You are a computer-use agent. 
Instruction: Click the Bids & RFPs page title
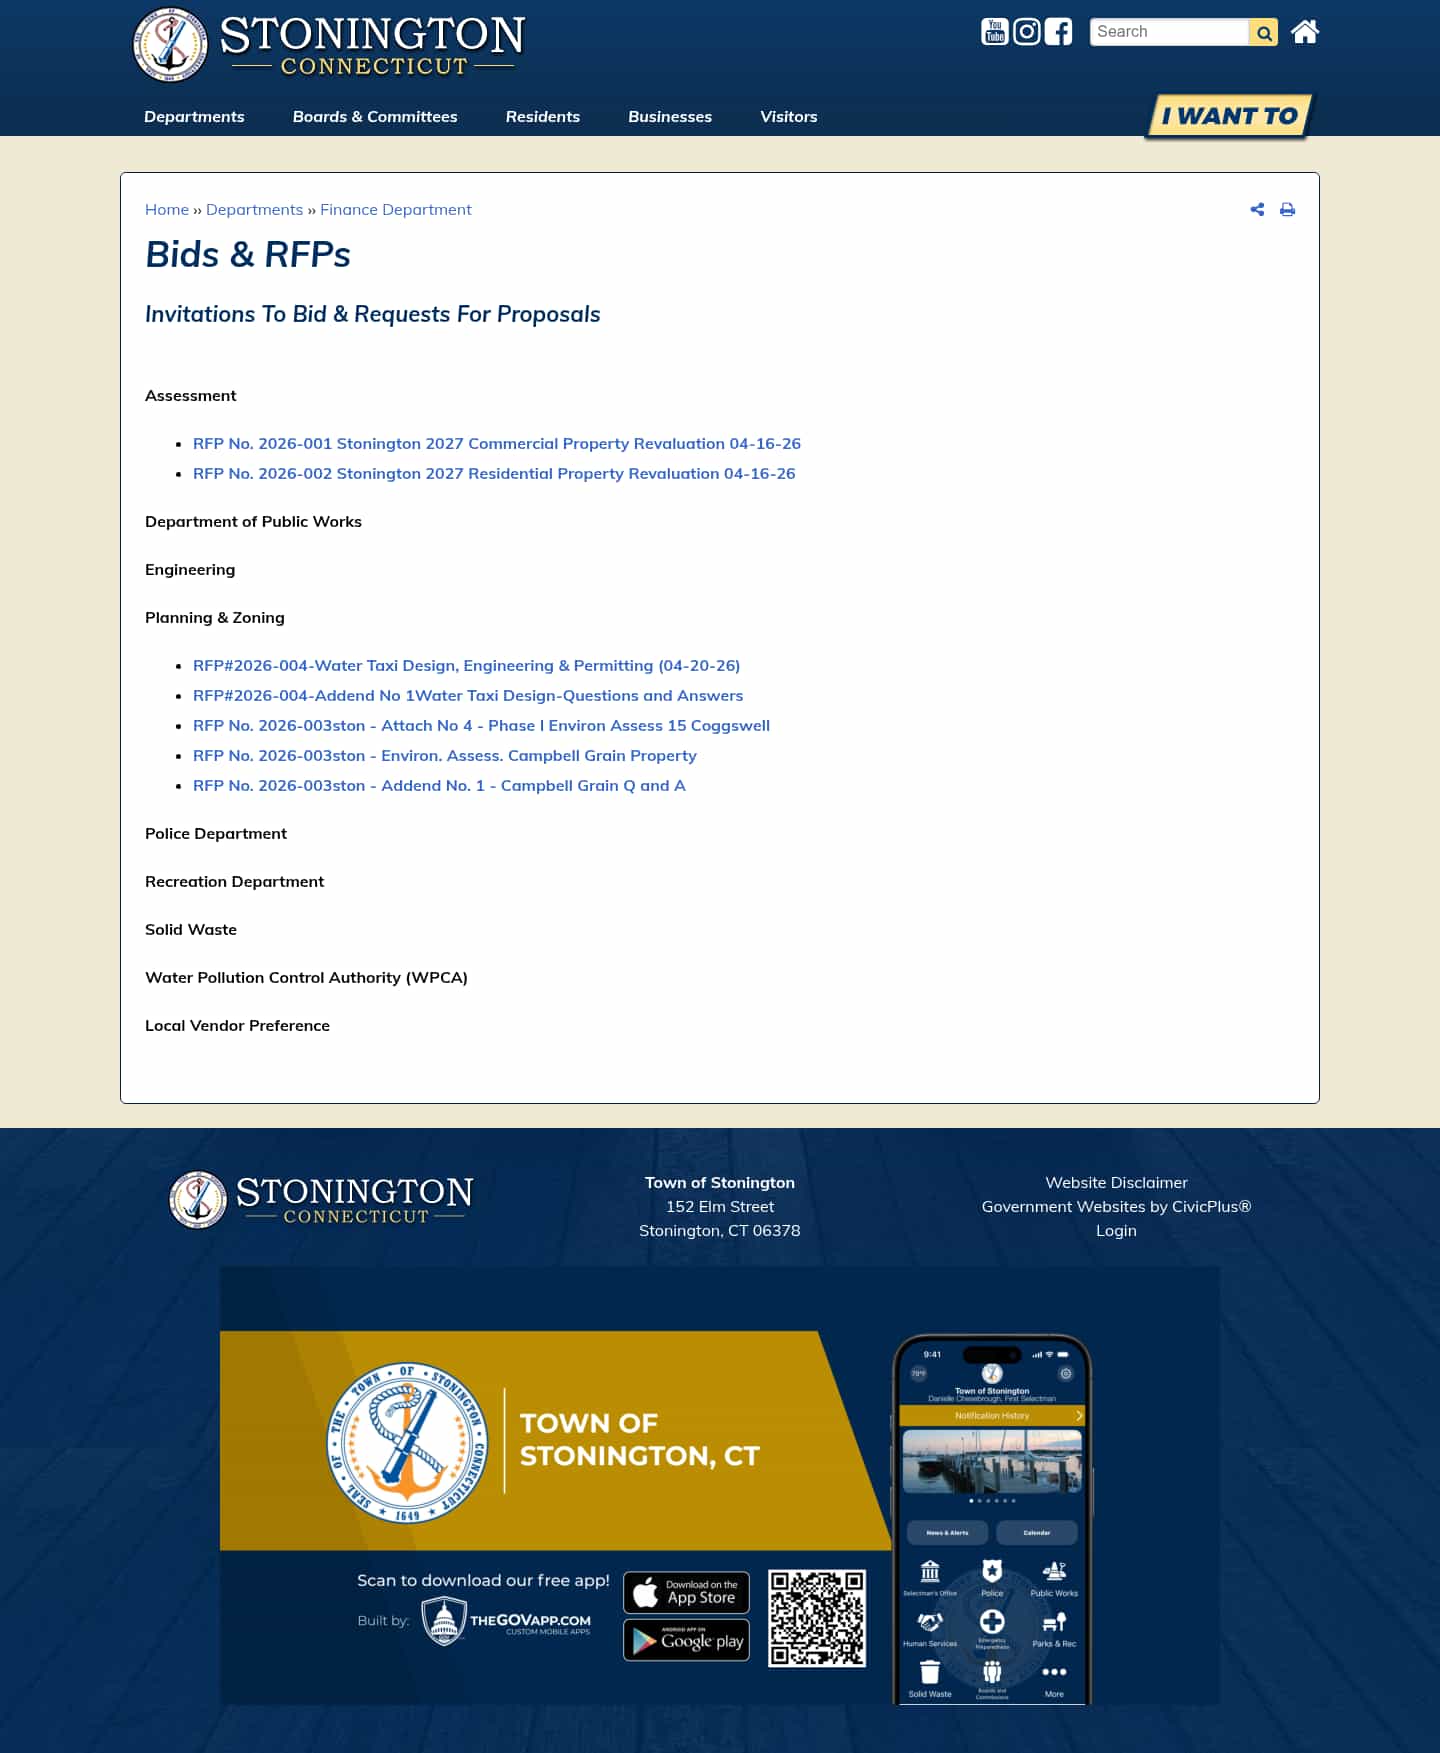click(x=248, y=254)
